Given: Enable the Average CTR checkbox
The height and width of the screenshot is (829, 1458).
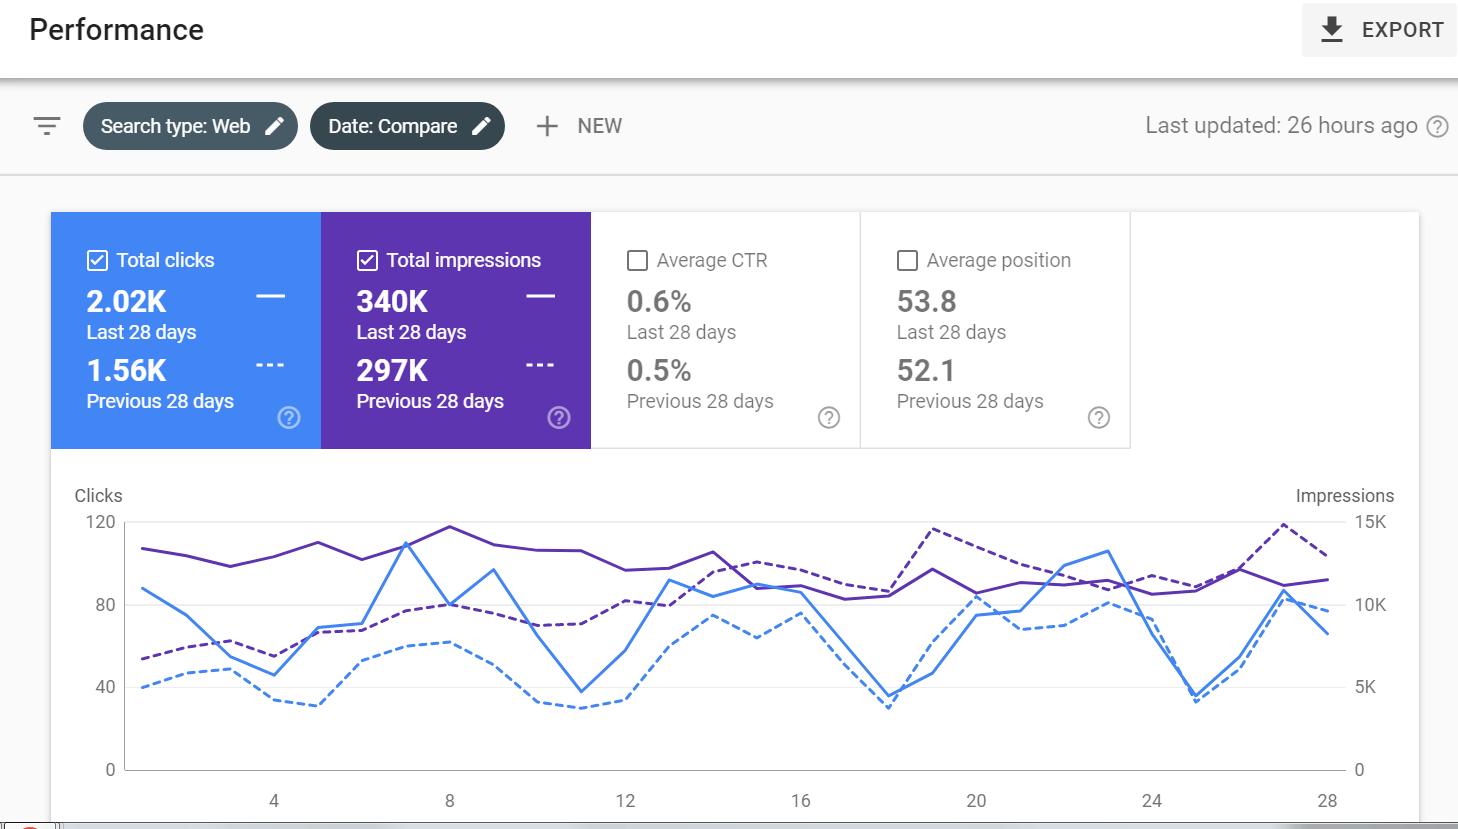Looking at the screenshot, I should [637, 260].
